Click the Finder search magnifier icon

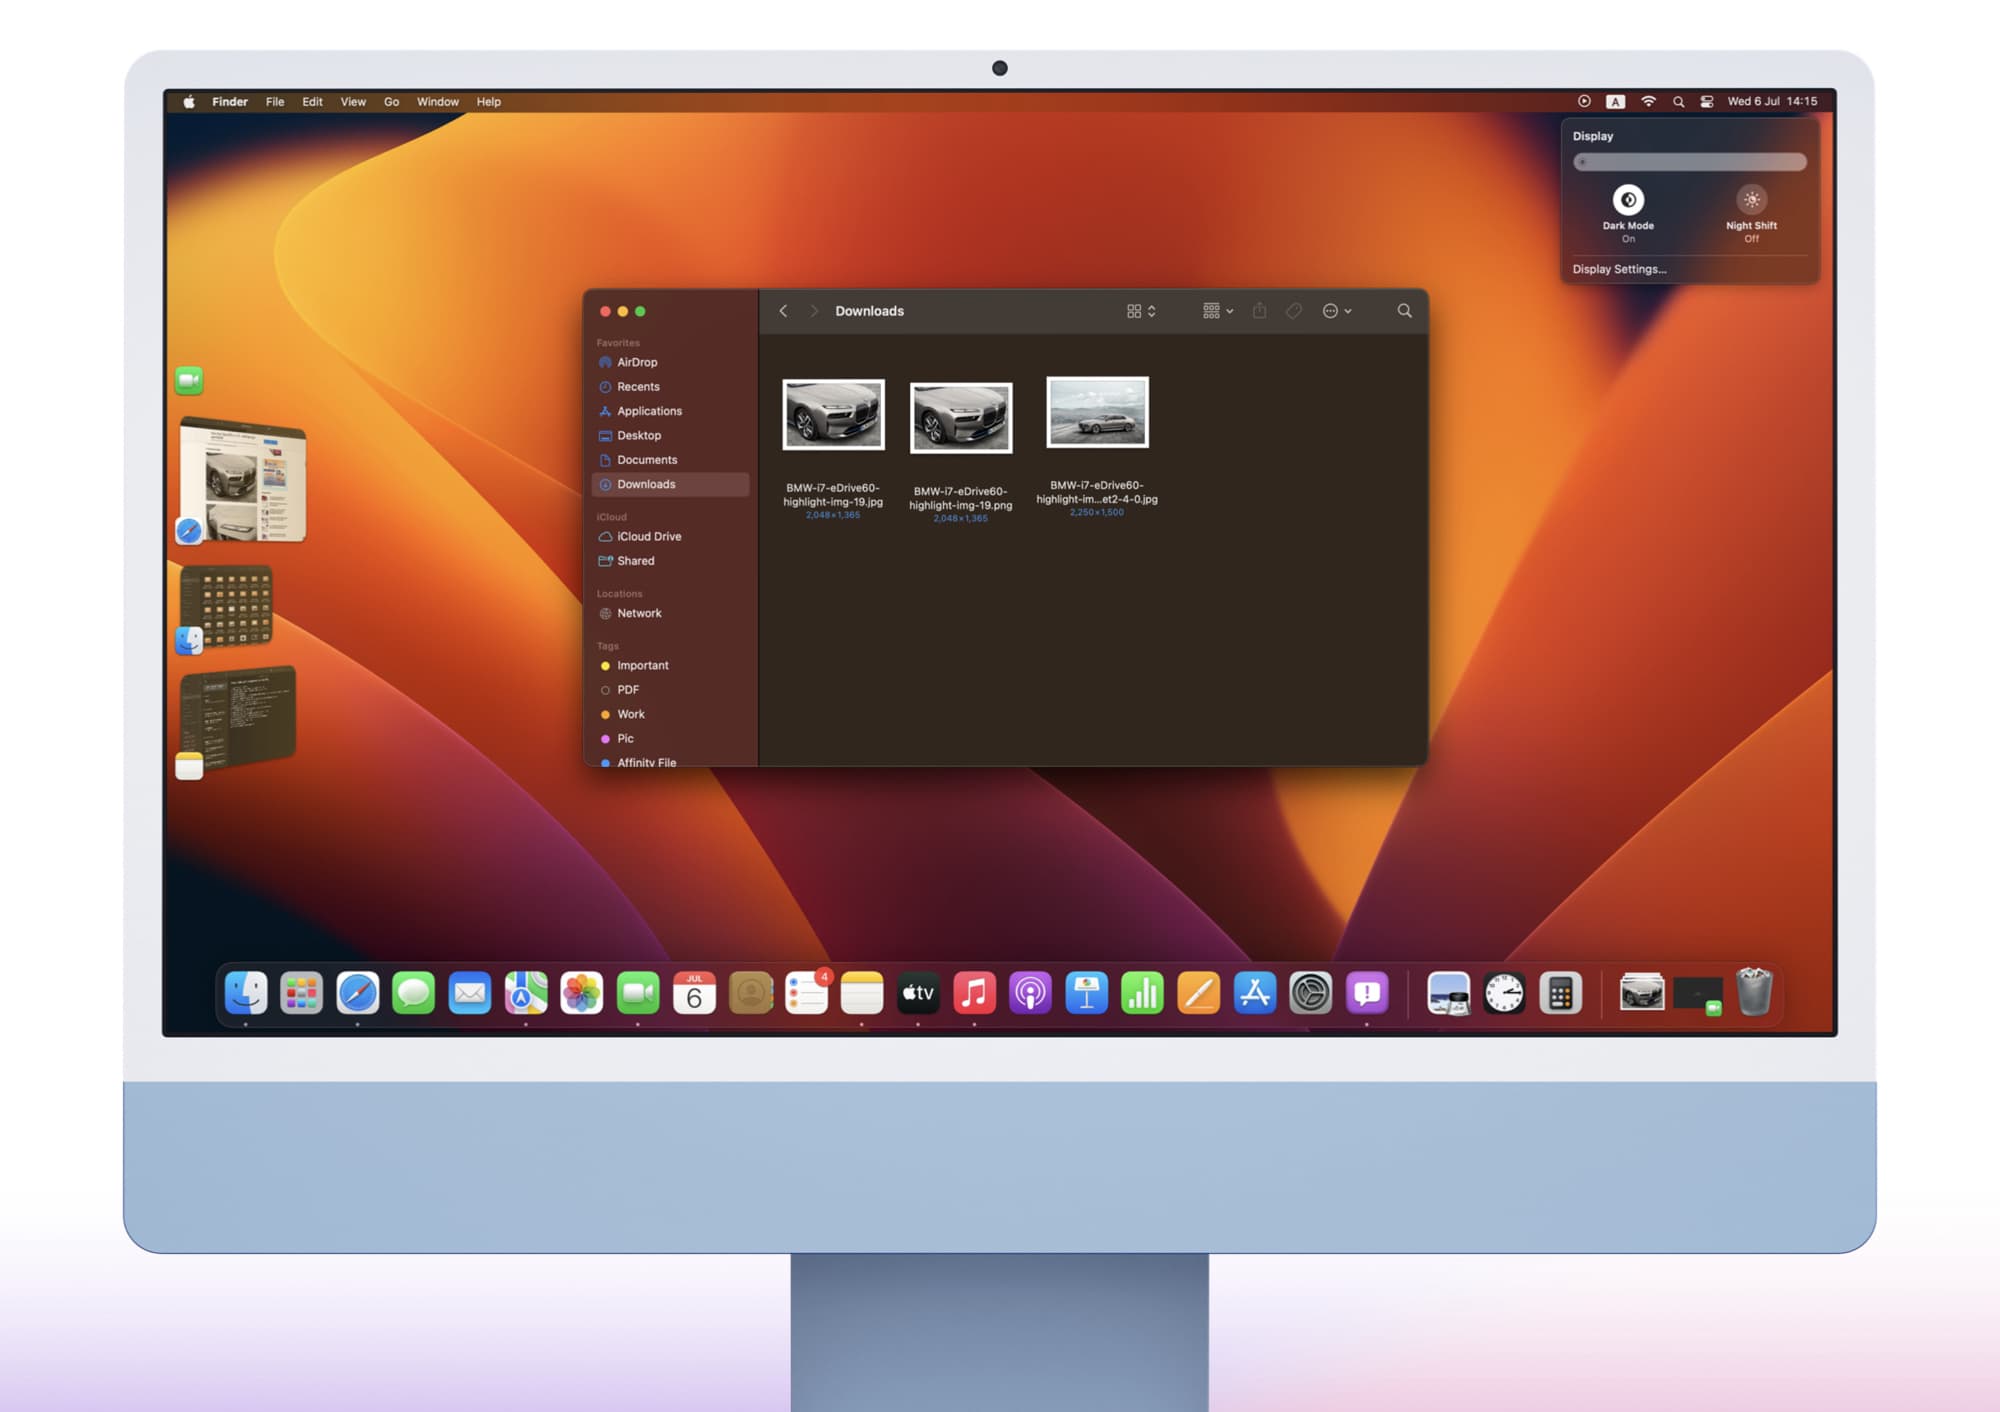click(1404, 311)
